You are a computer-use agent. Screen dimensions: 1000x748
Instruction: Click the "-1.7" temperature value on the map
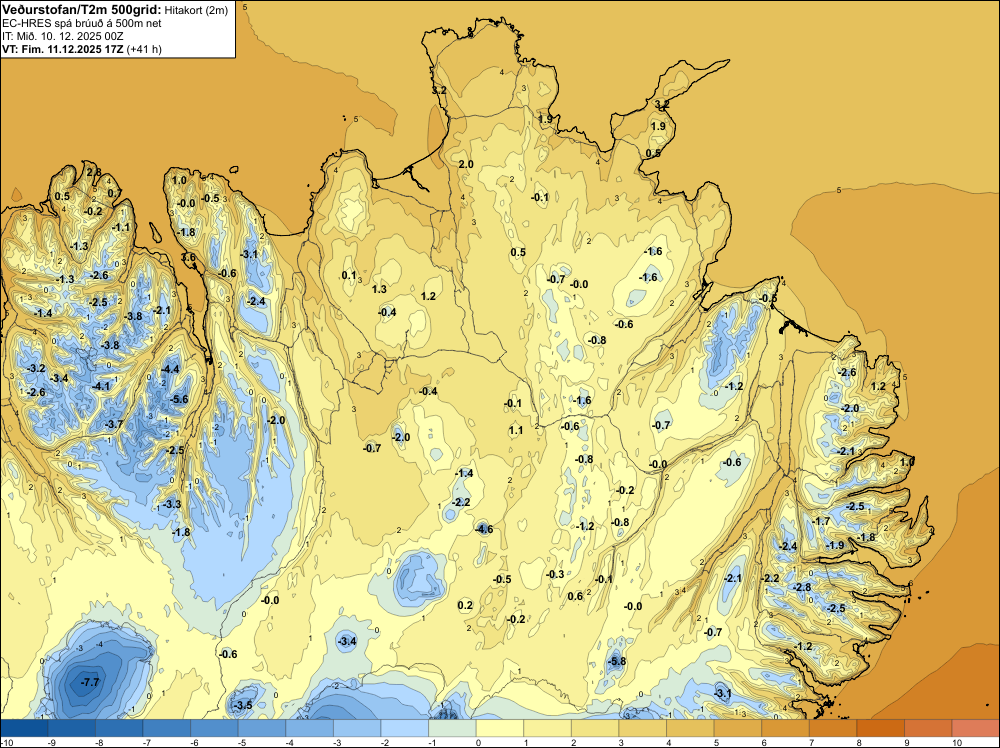coord(821,522)
